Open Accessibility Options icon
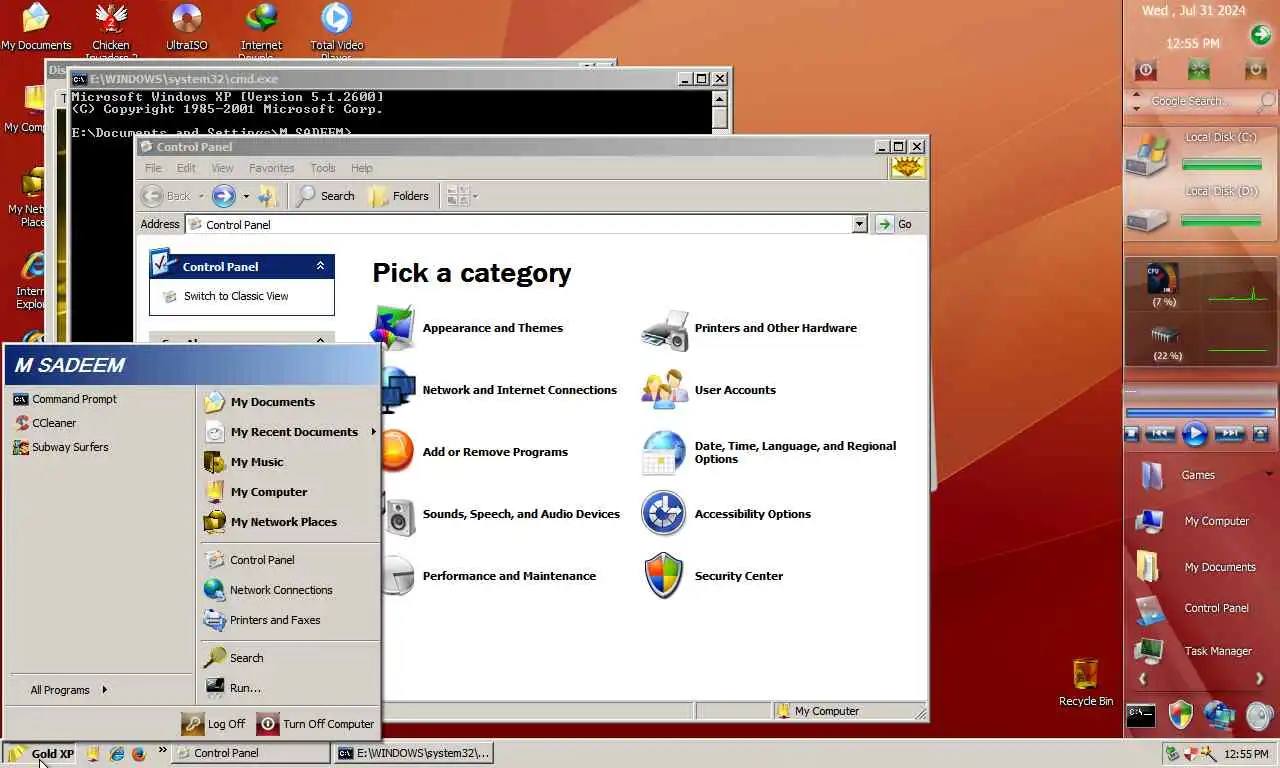The width and height of the screenshot is (1280, 768). click(664, 514)
